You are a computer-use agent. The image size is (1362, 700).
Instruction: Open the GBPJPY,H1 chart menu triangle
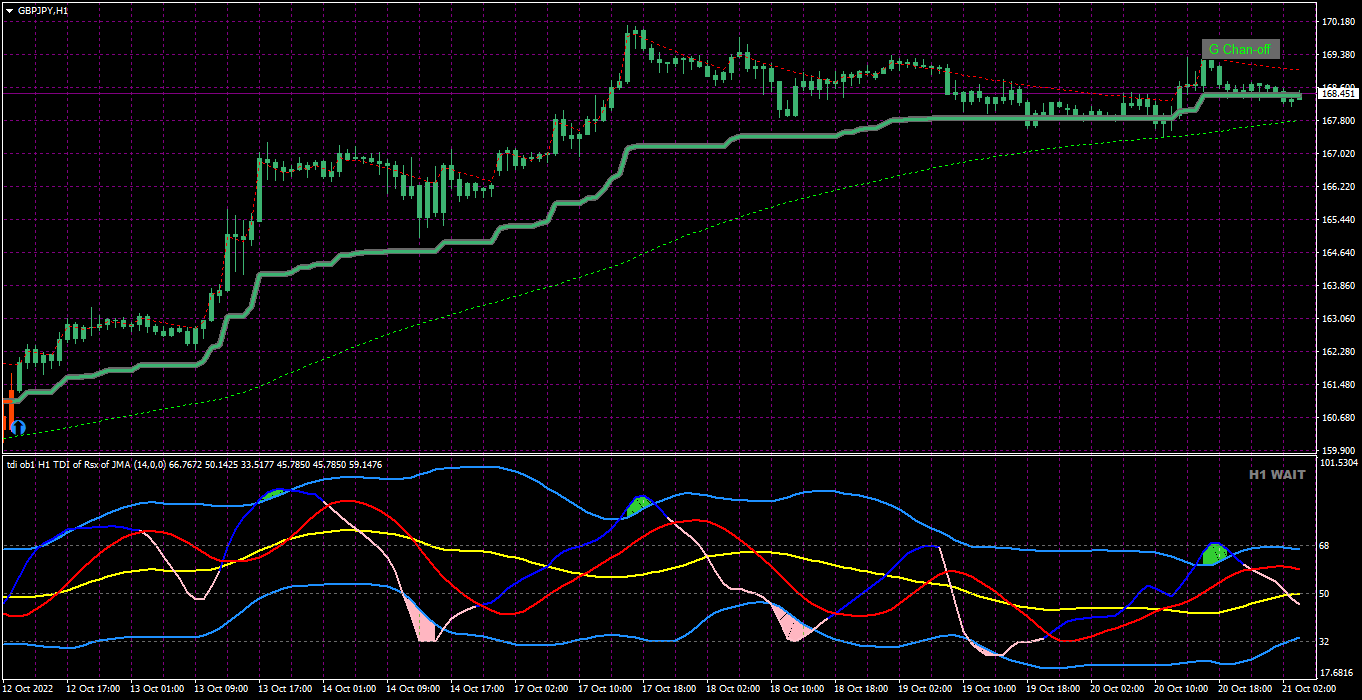[x=9, y=10]
